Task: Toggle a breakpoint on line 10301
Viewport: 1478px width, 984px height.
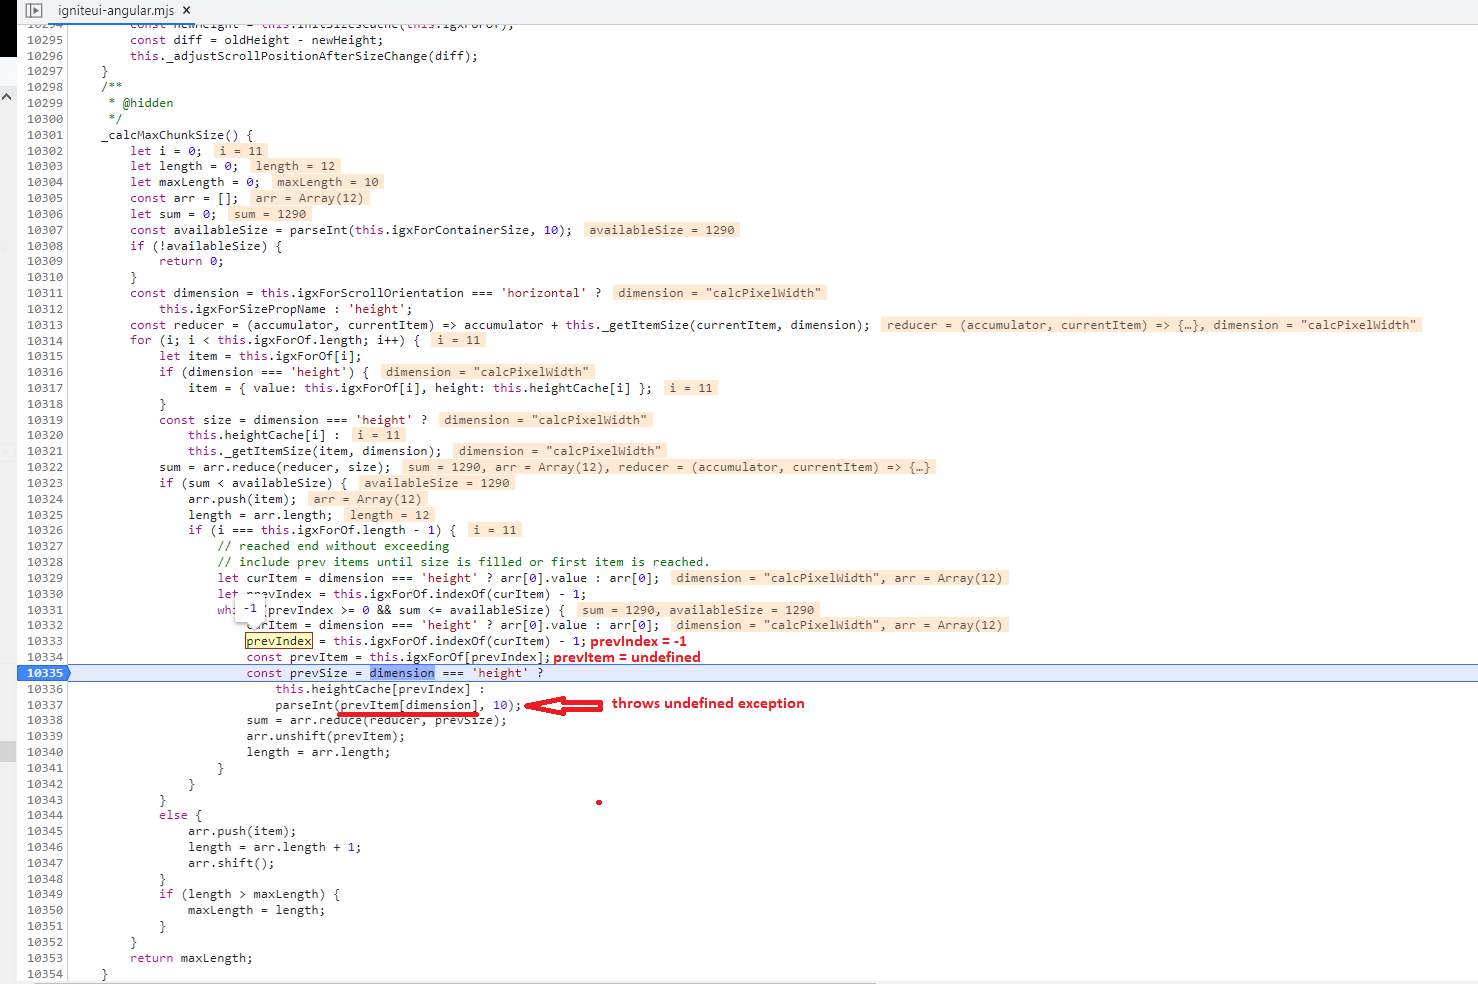Action: pos(44,135)
